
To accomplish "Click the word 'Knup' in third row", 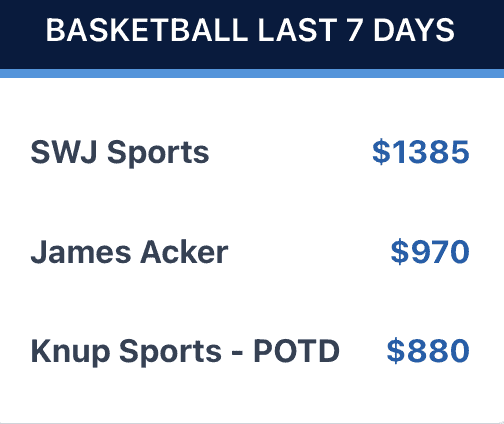I will [x=70, y=352].
